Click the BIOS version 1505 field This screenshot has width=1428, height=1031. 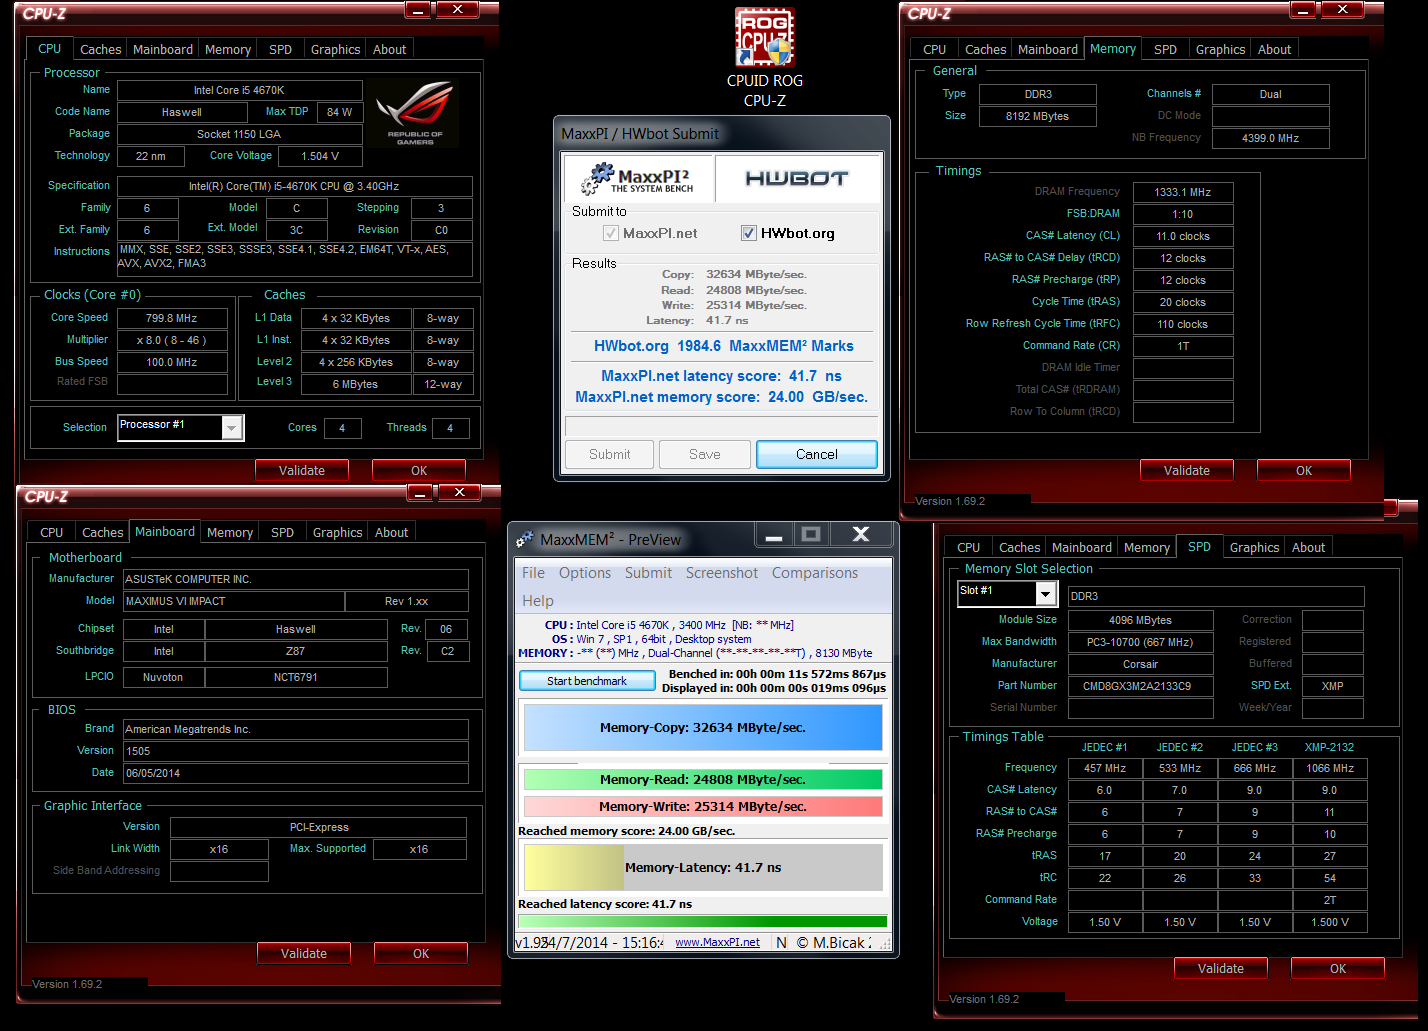[x=296, y=751]
